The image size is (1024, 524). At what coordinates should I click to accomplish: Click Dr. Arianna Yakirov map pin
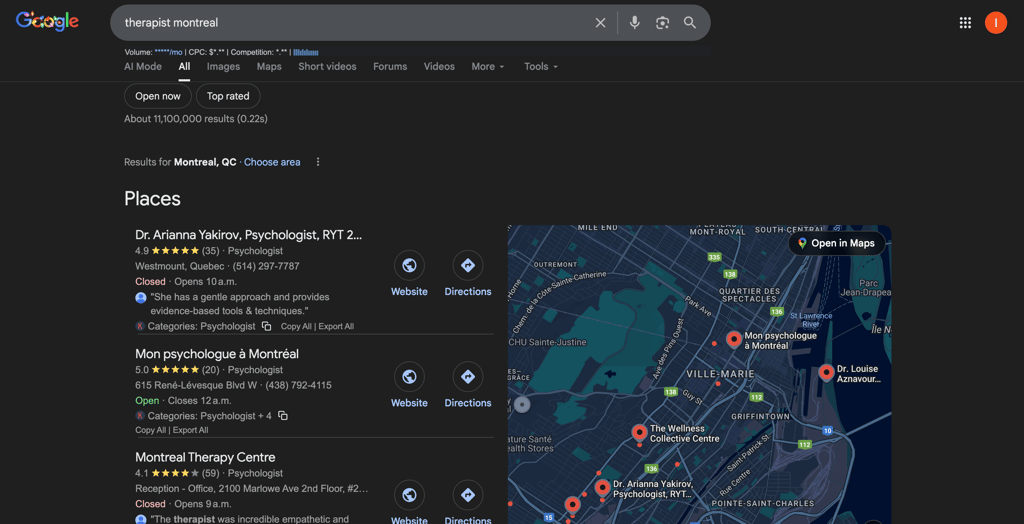[x=602, y=488]
